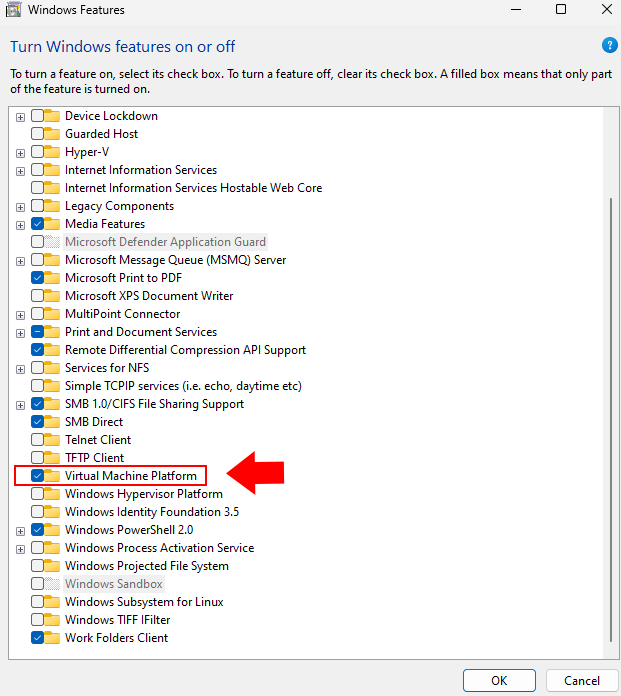Expand the Microsoft Message Queue (MSMQ) Server node

(20, 261)
